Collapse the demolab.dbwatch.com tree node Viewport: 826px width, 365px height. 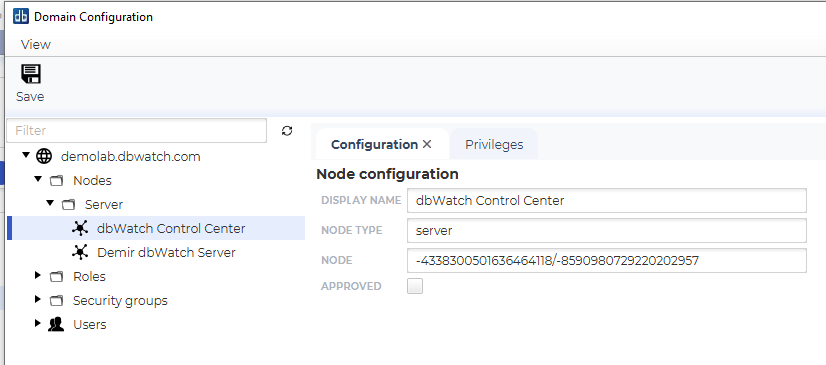[26, 155]
